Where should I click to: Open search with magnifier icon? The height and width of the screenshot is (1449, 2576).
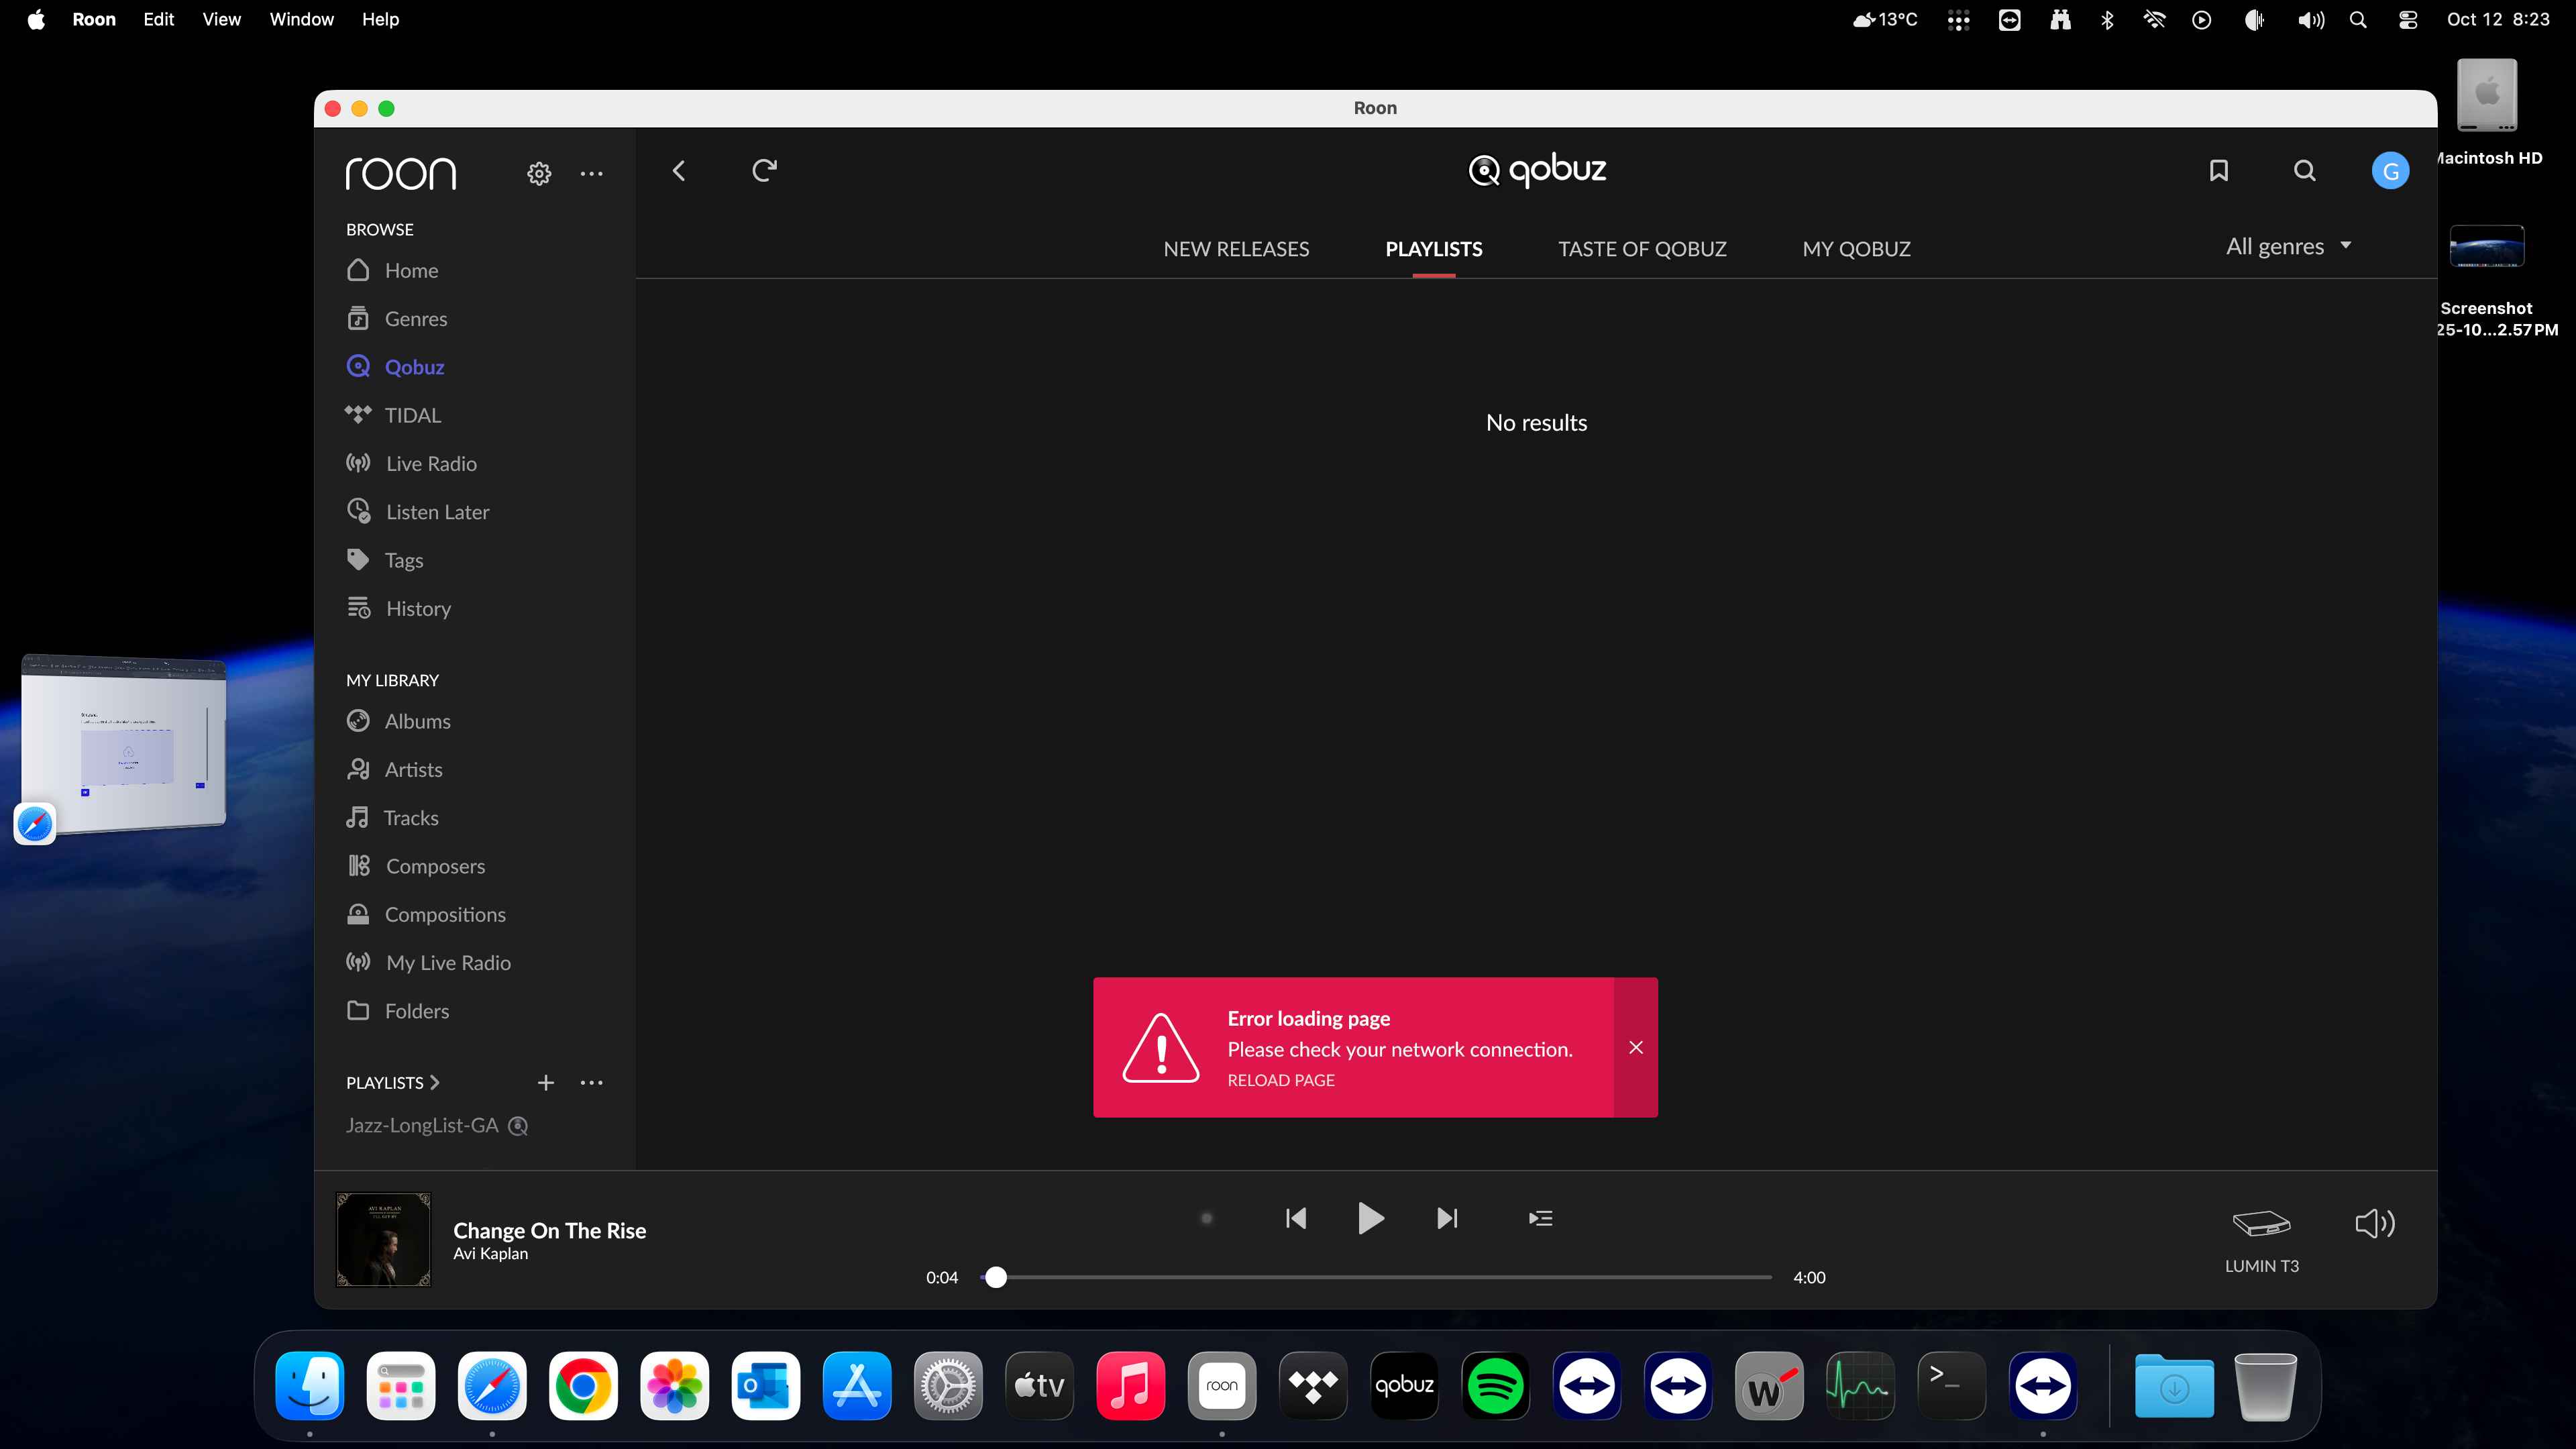tap(2304, 171)
